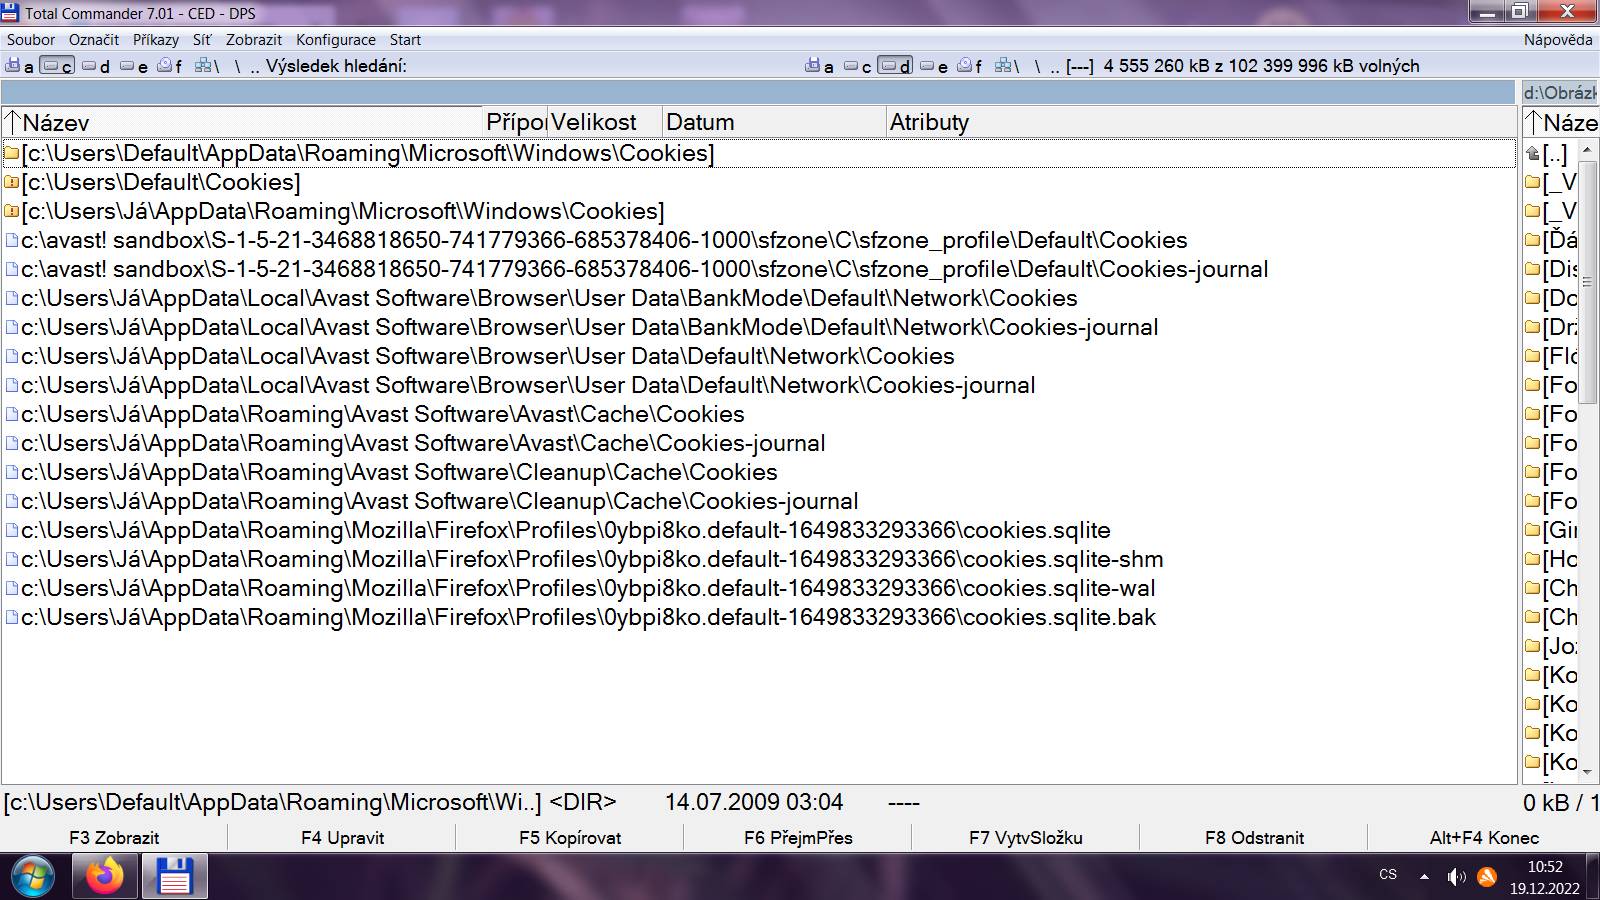Select folder c:\Users\Já\AppData\Roaming\Microsoft\Windows\Cookies
Screen dimensions: 1600x900
click(759, 211)
